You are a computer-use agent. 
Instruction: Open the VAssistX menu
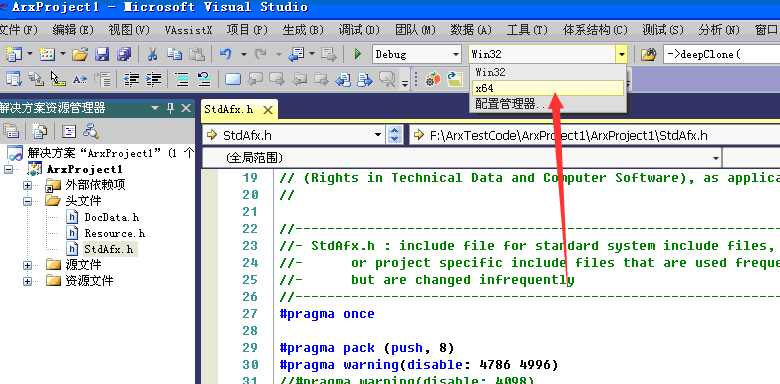[x=189, y=30]
